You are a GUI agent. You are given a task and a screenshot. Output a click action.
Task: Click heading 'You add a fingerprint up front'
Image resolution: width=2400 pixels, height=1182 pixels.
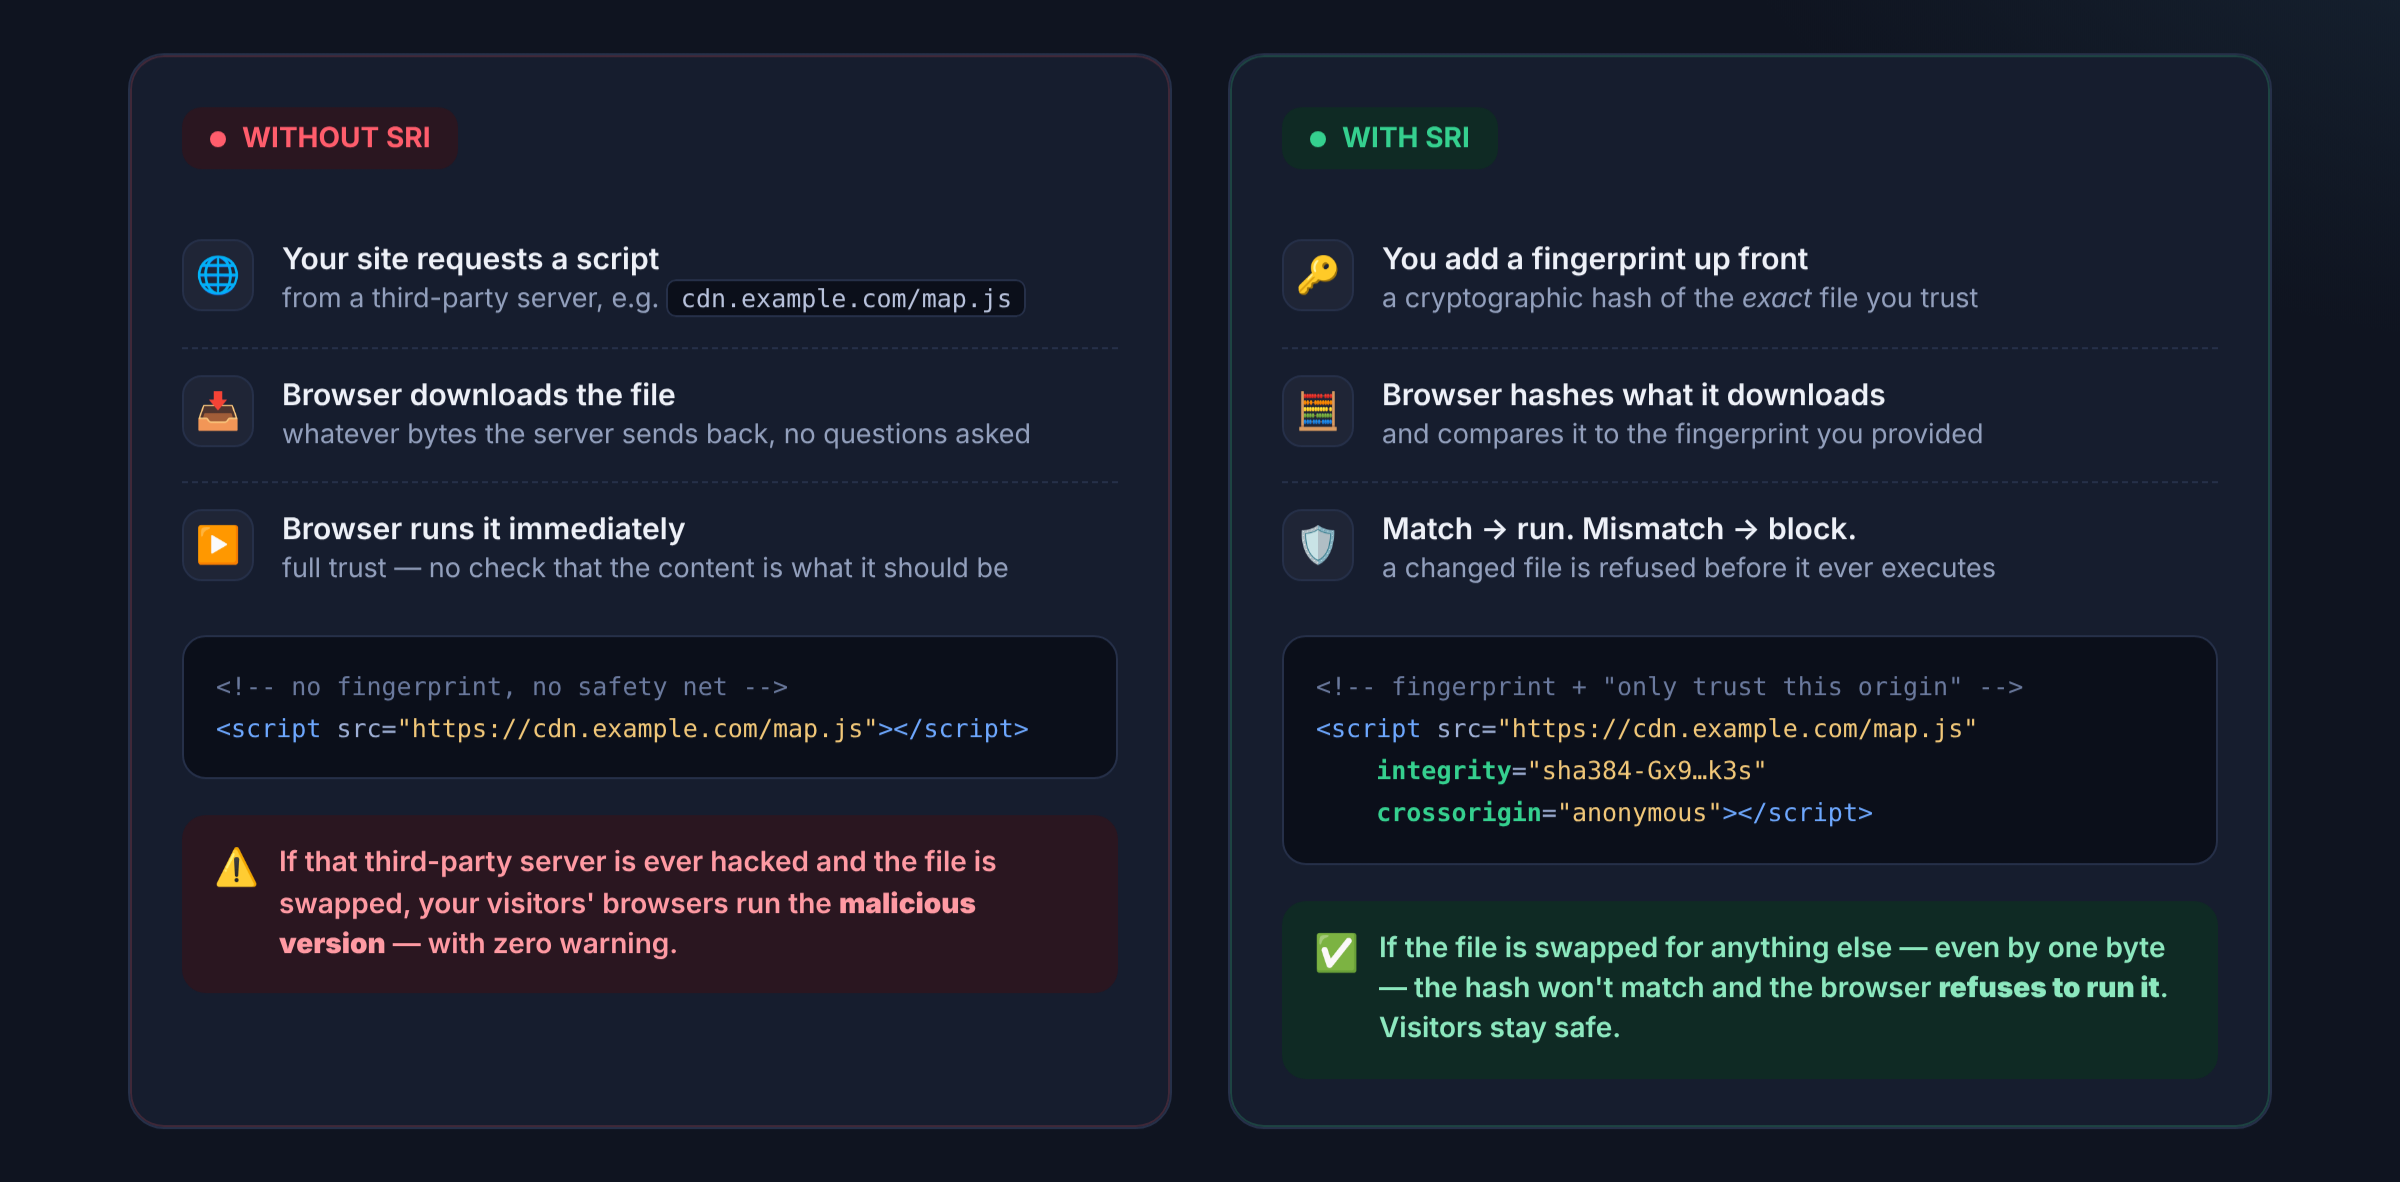click(x=1595, y=259)
